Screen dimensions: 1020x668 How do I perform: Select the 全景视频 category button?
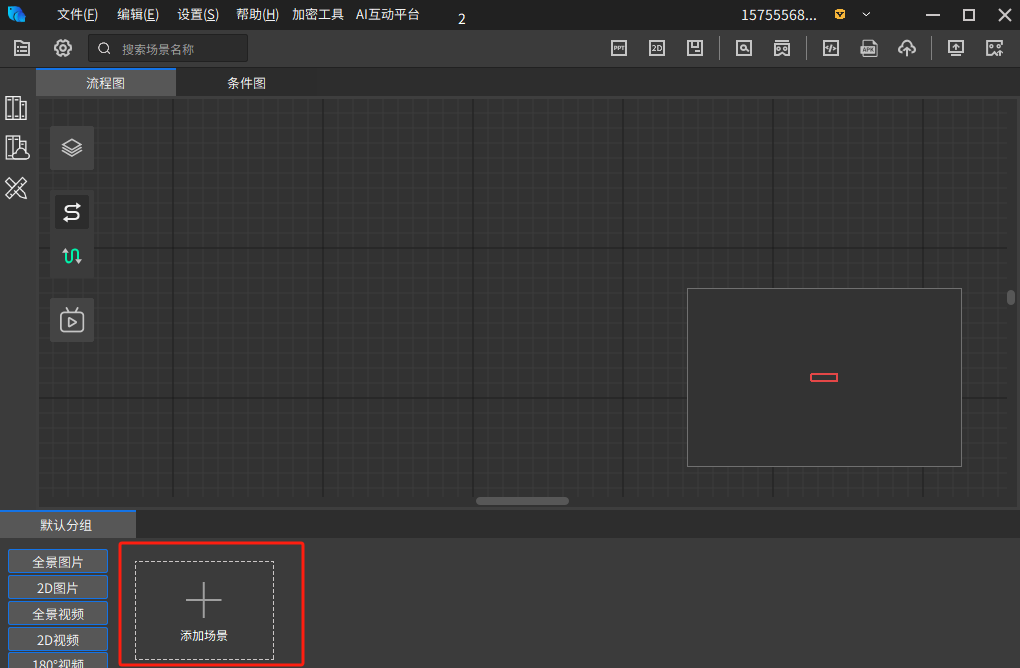tap(57, 612)
